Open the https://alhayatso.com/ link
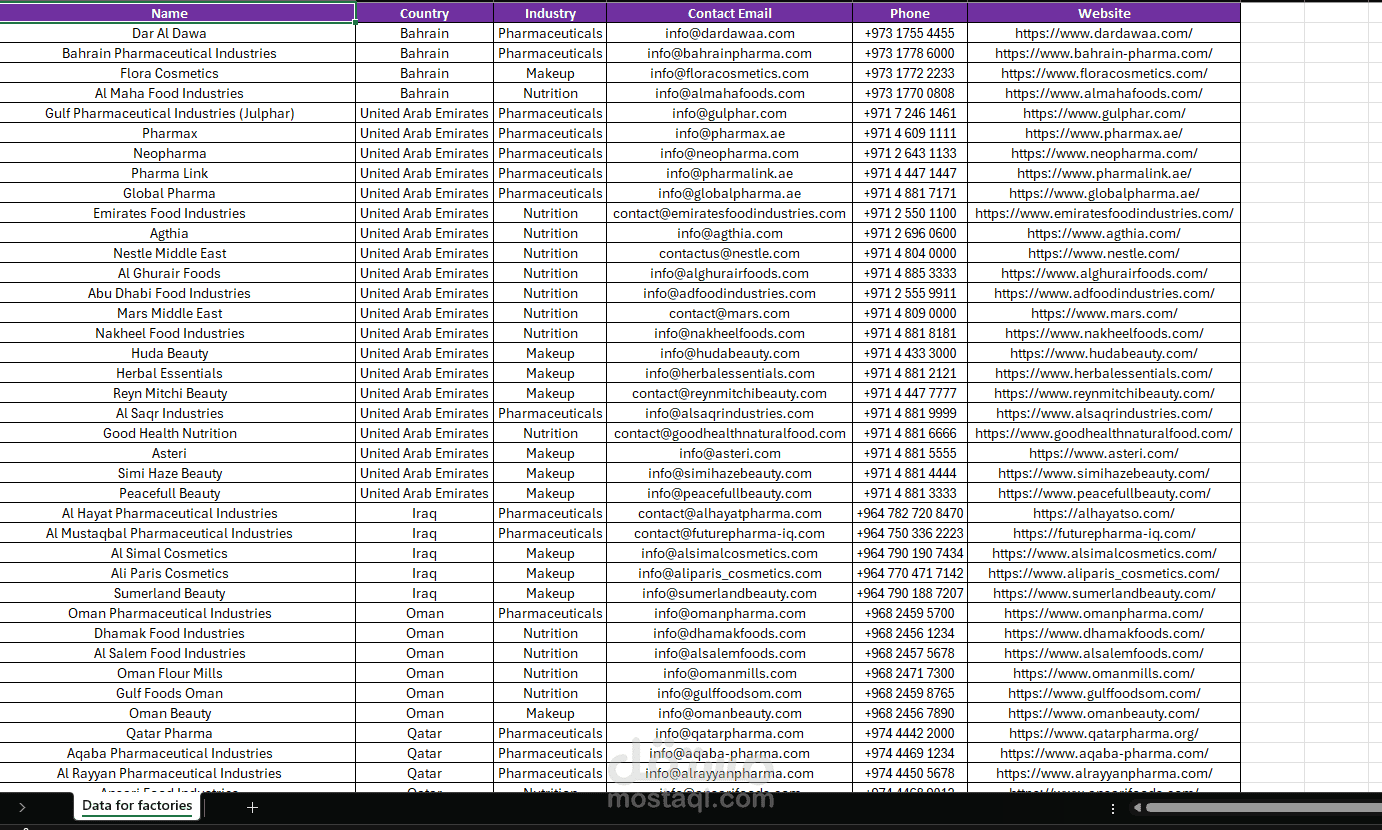 click(x=1104, y=513)
